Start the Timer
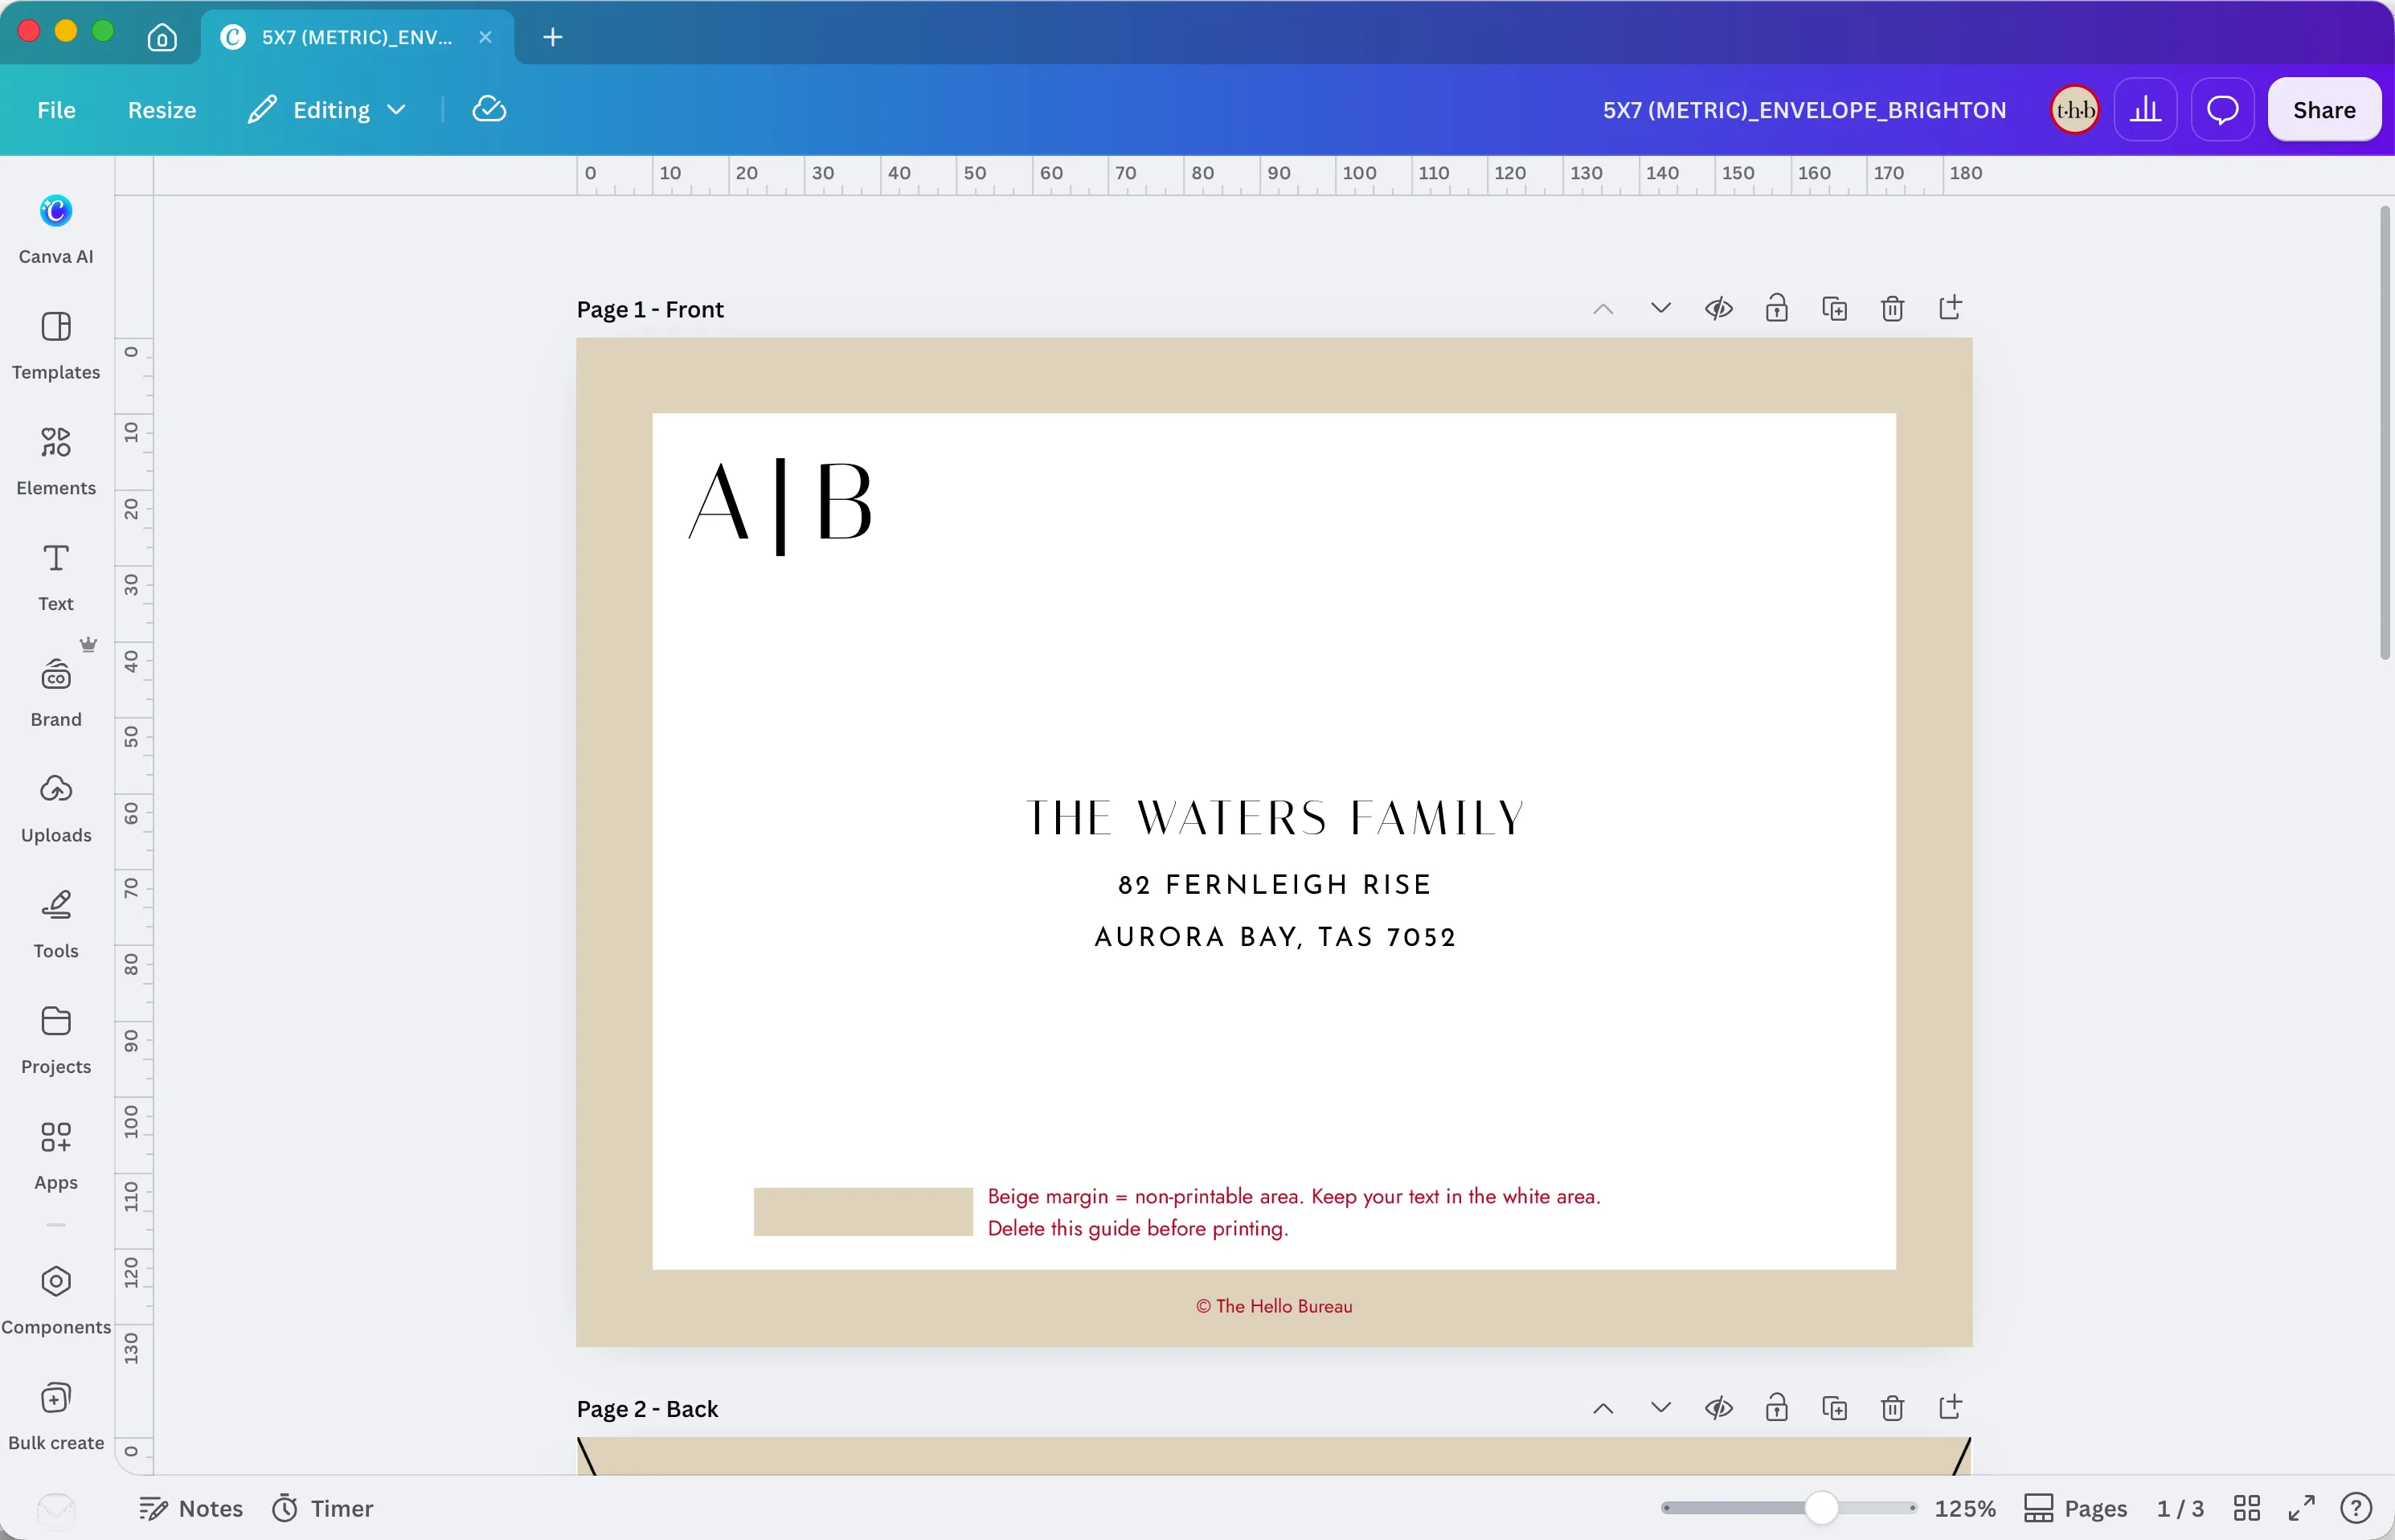The height and width of the screenshot is (1540, 2395). click(x=322, y=1508)
